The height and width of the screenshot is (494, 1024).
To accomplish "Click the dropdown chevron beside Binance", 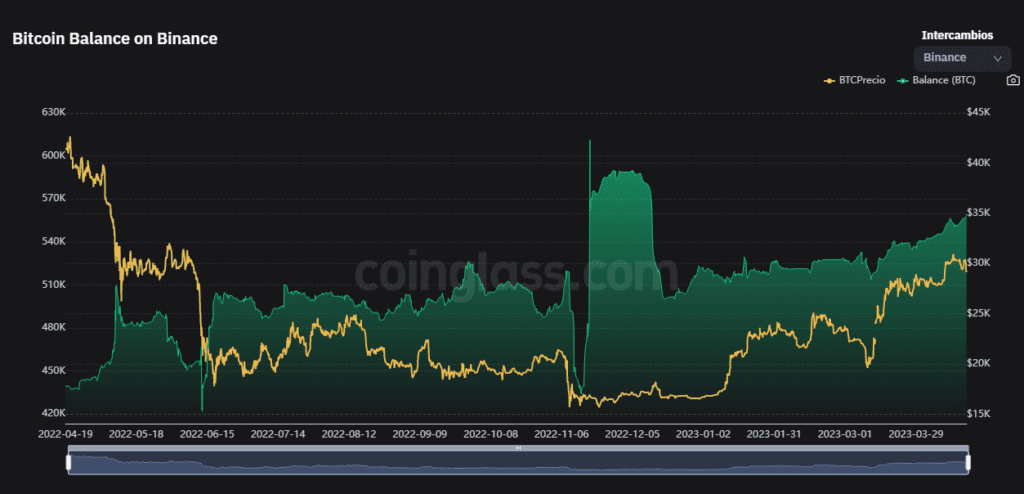I will (x=997, y=59).
